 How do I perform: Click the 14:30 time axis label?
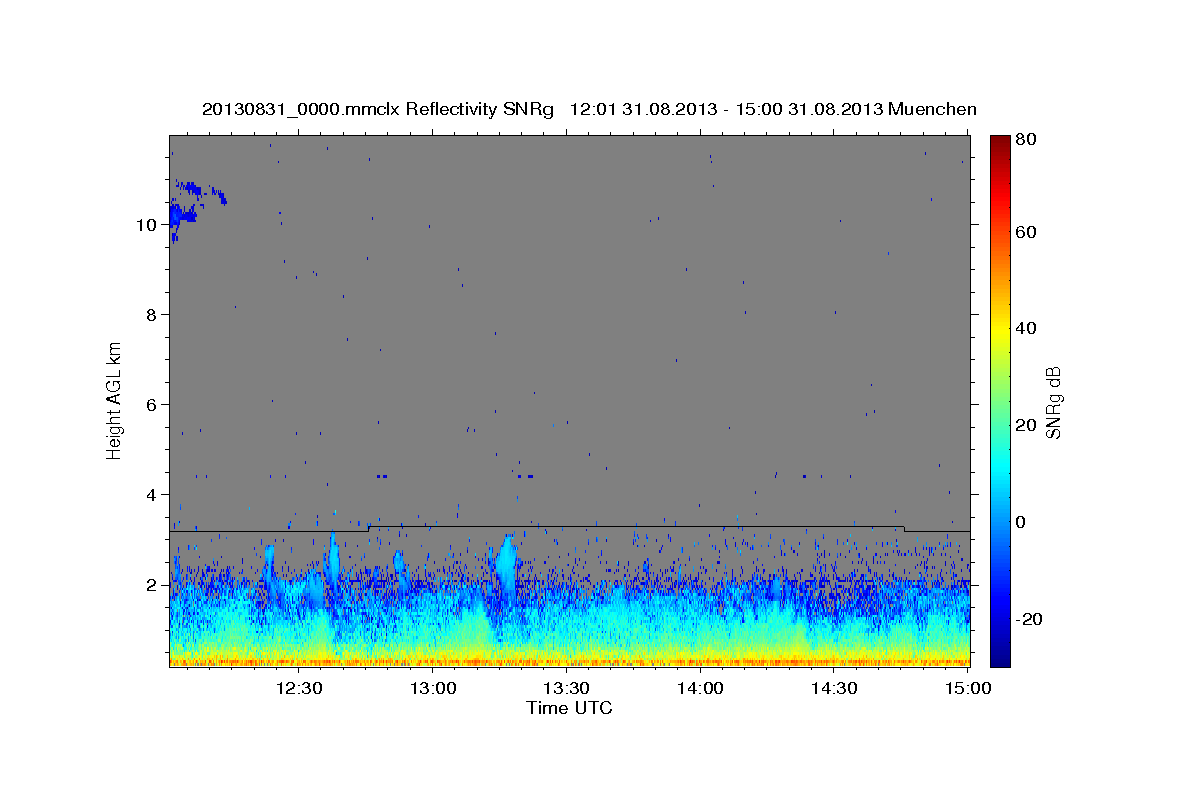coord(834,689)
